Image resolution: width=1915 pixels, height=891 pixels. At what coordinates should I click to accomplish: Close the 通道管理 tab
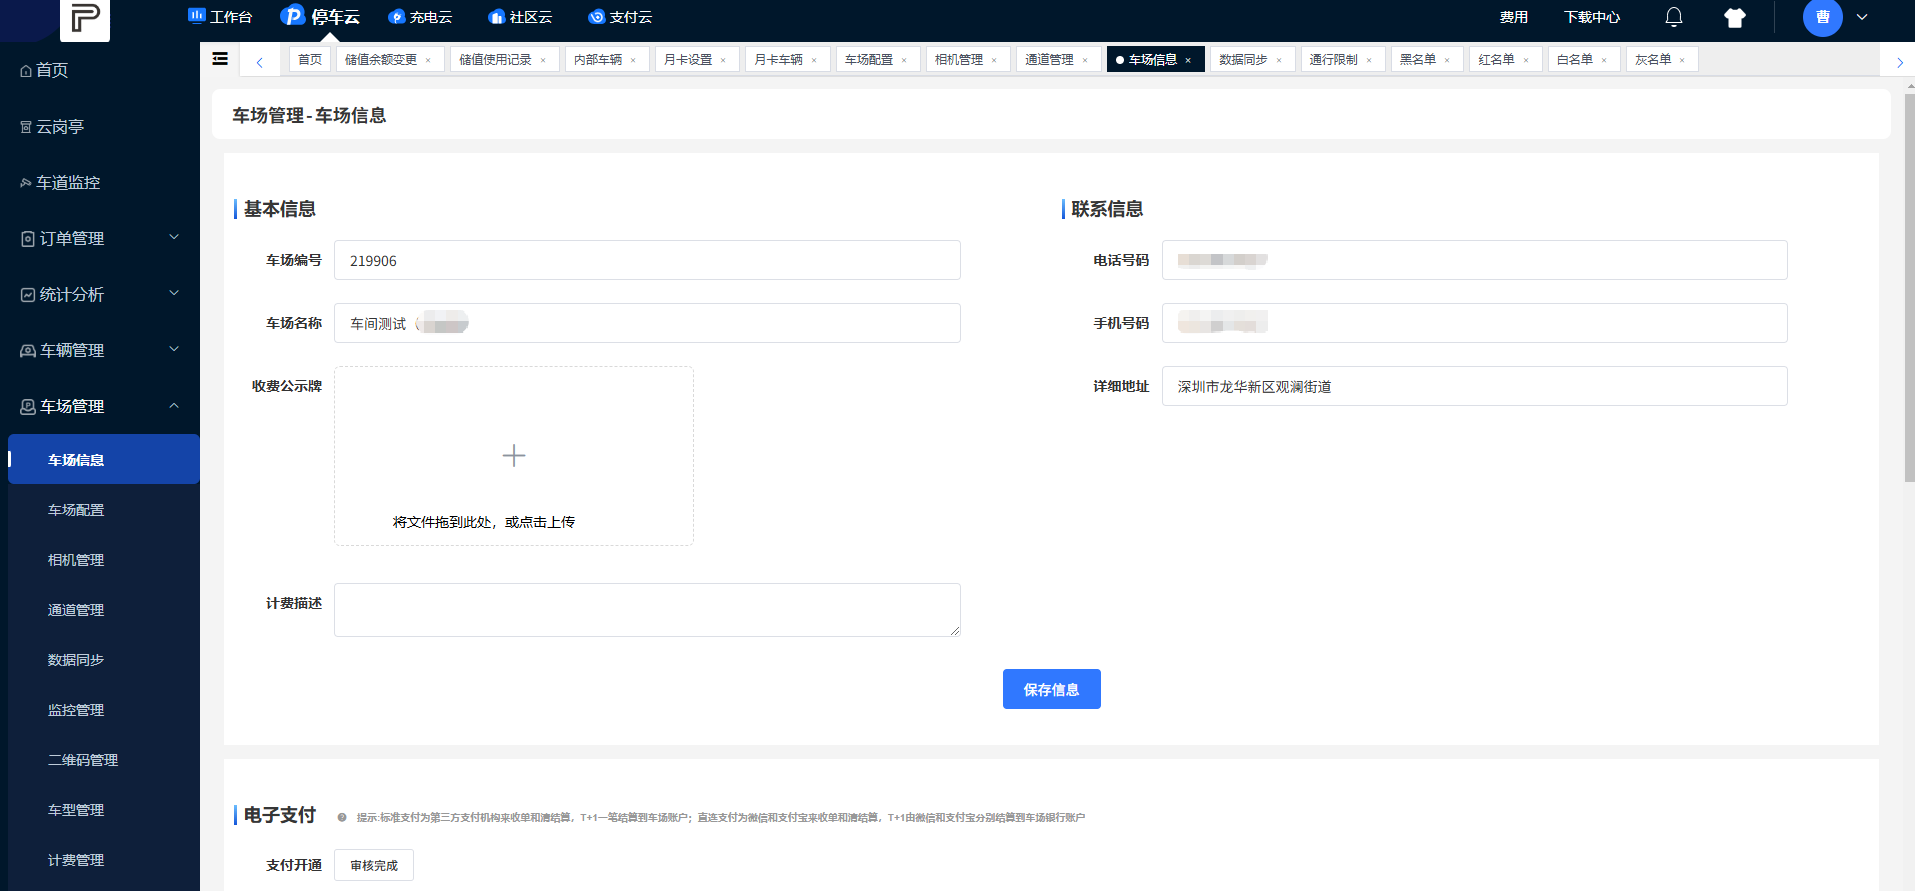coord(1085,60)
